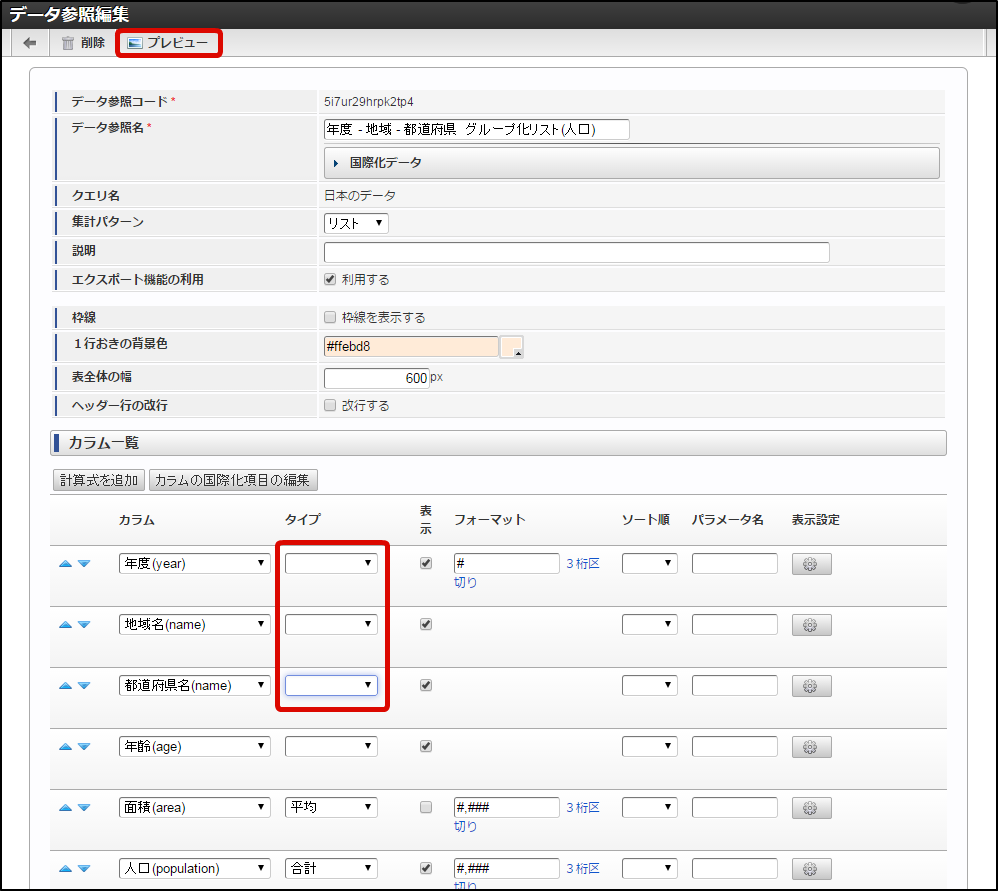Enable 枠線を表示する checkbox

331,318
